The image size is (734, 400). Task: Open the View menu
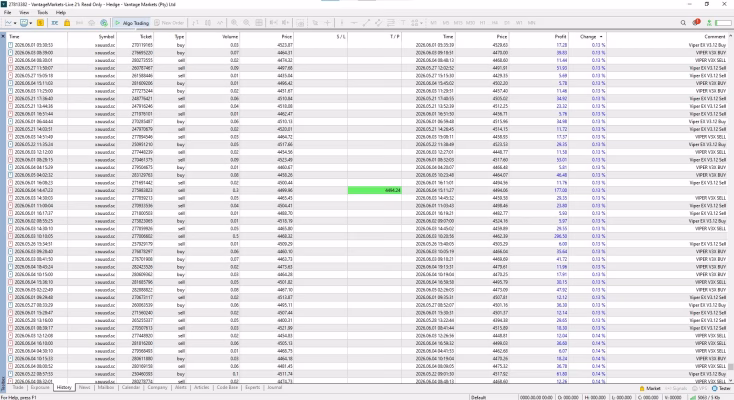(x=24, y=12)
